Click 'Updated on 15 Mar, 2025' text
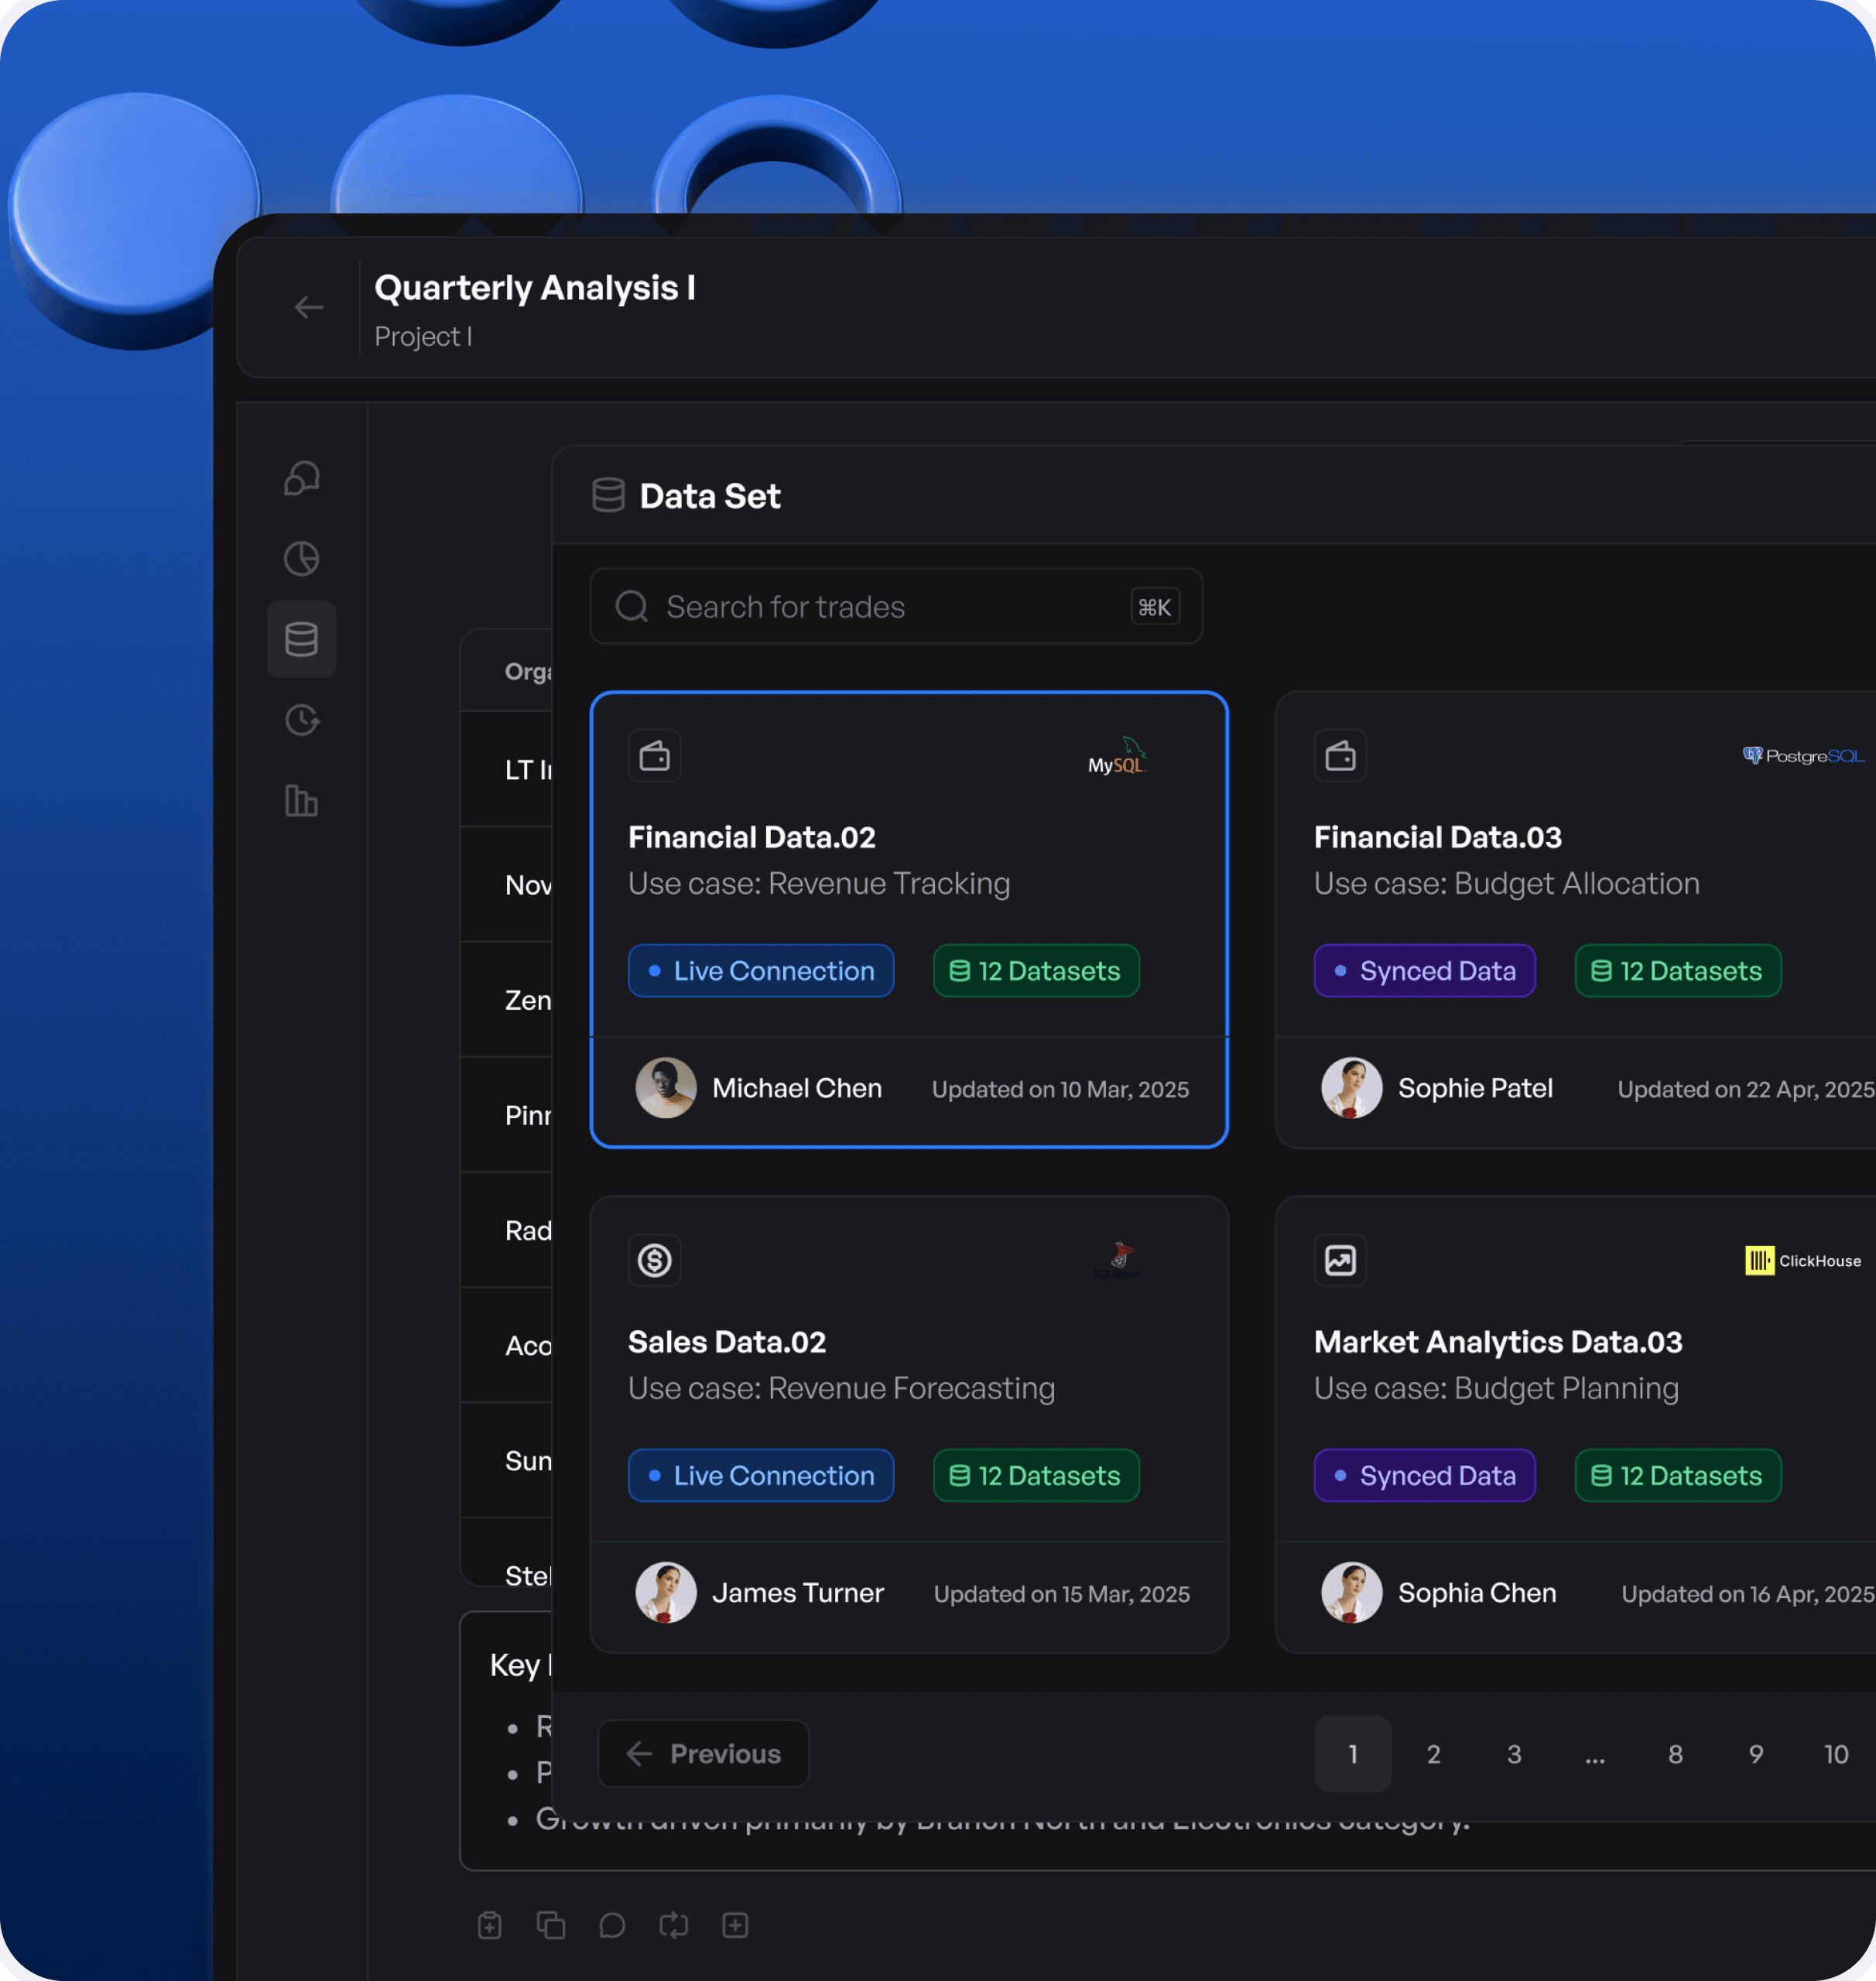Viewport: 1876px width, 1981px height. coord(1062,1594)
